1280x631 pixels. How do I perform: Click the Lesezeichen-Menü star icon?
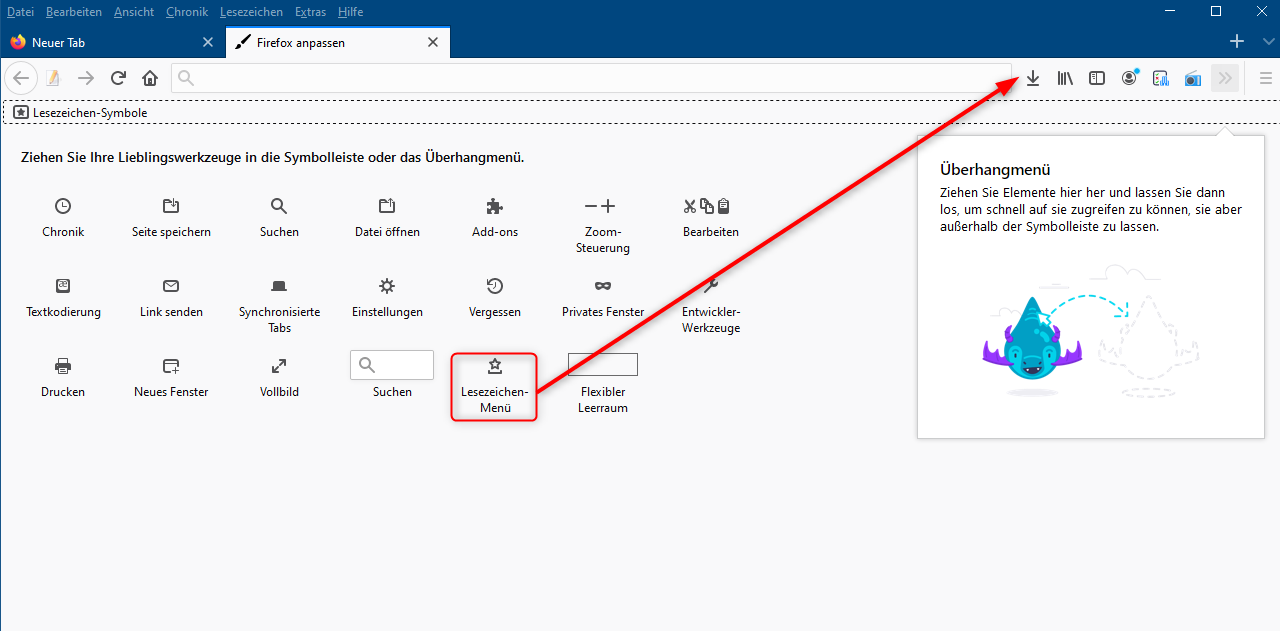coord(494,366)
